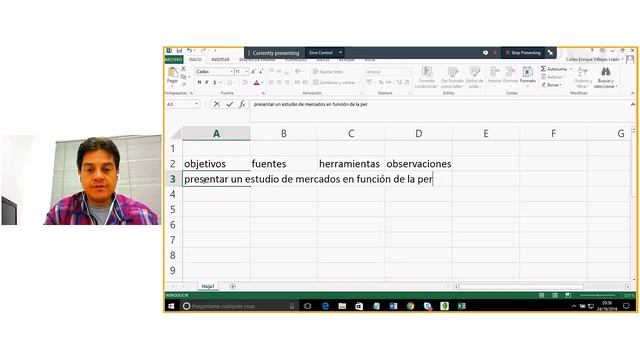Viewport: 640px width, 360px height.
Task: Toggle italic K formatting
Action: 207,83
